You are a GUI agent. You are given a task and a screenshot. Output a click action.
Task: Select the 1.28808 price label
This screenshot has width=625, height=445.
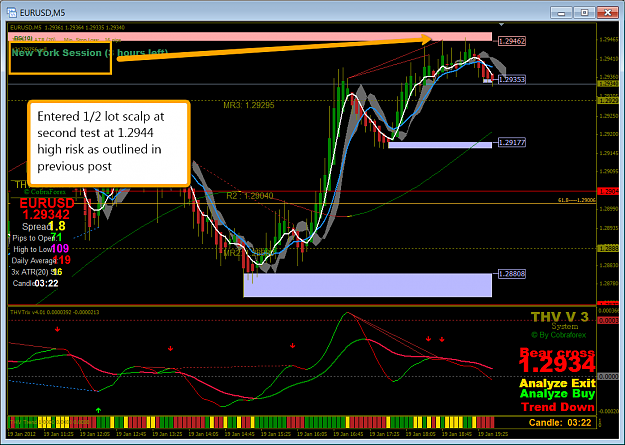coord(512,274)
